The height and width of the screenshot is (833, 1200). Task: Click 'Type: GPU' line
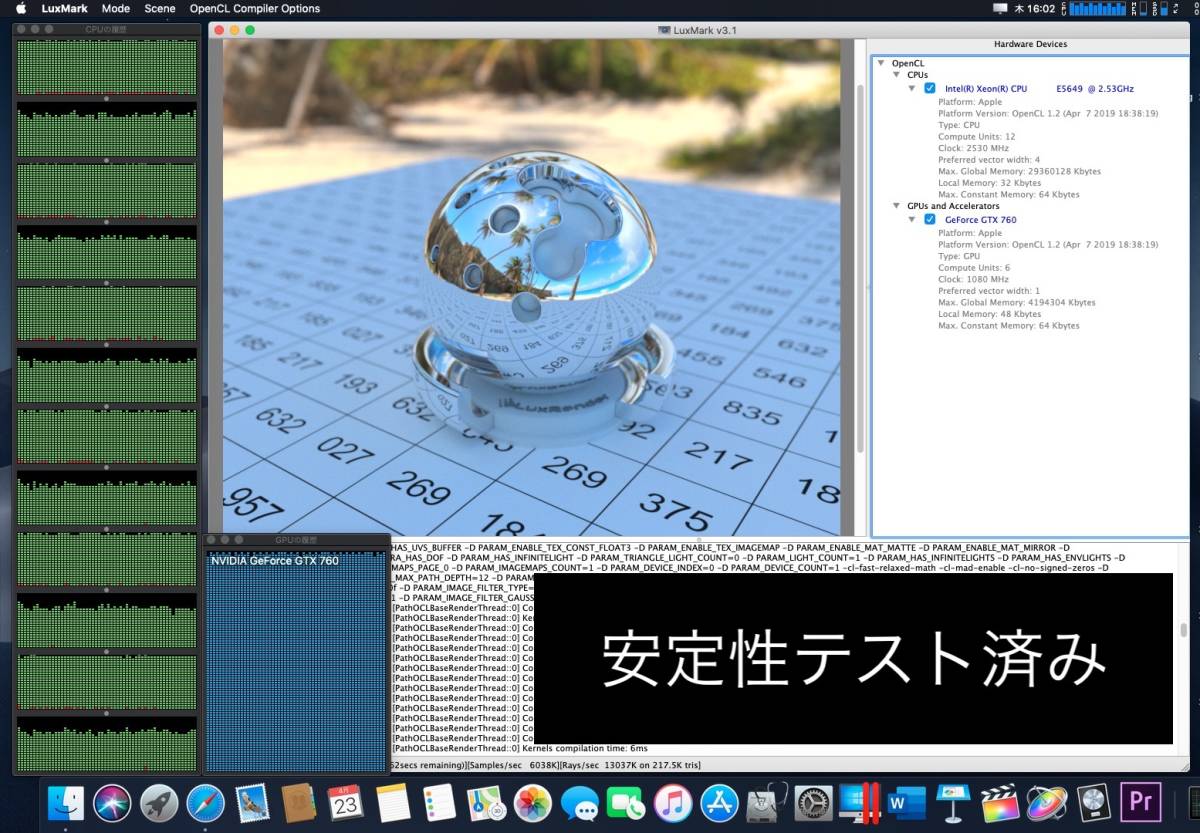960,256
